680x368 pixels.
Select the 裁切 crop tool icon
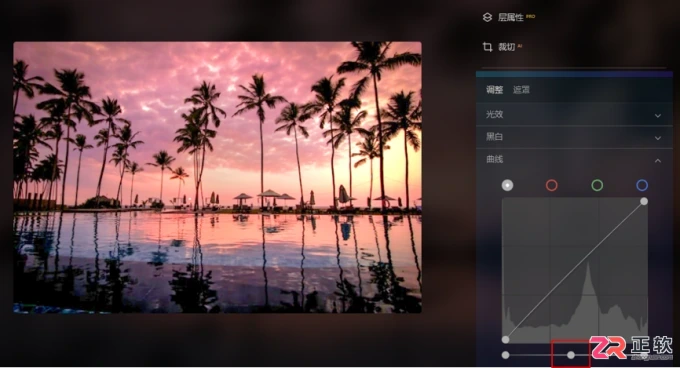click(x=487, y=47)
